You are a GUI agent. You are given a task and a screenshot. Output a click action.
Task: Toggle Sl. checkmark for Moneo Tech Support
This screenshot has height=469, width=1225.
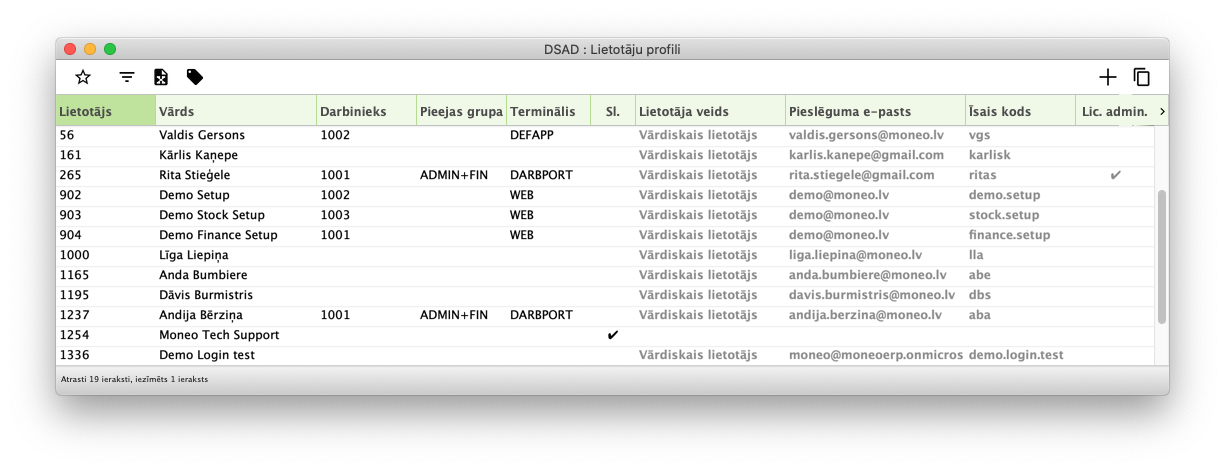coord(613,335)
